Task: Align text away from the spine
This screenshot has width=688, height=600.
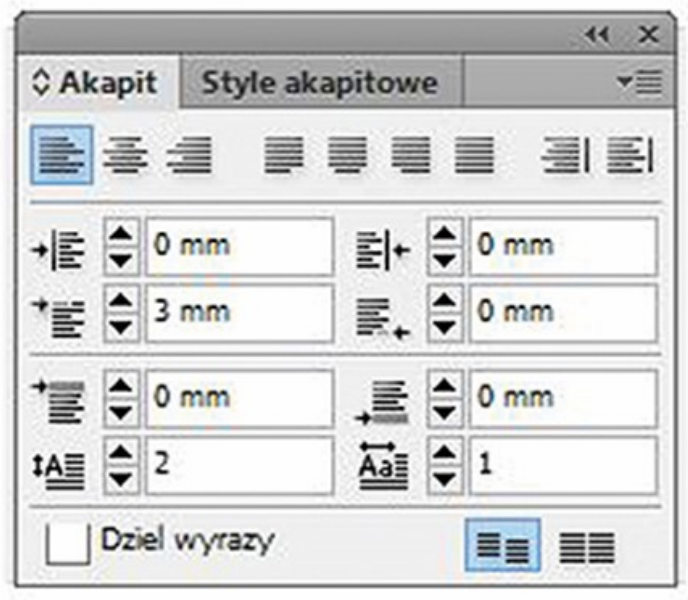Action: coord(630,156)
